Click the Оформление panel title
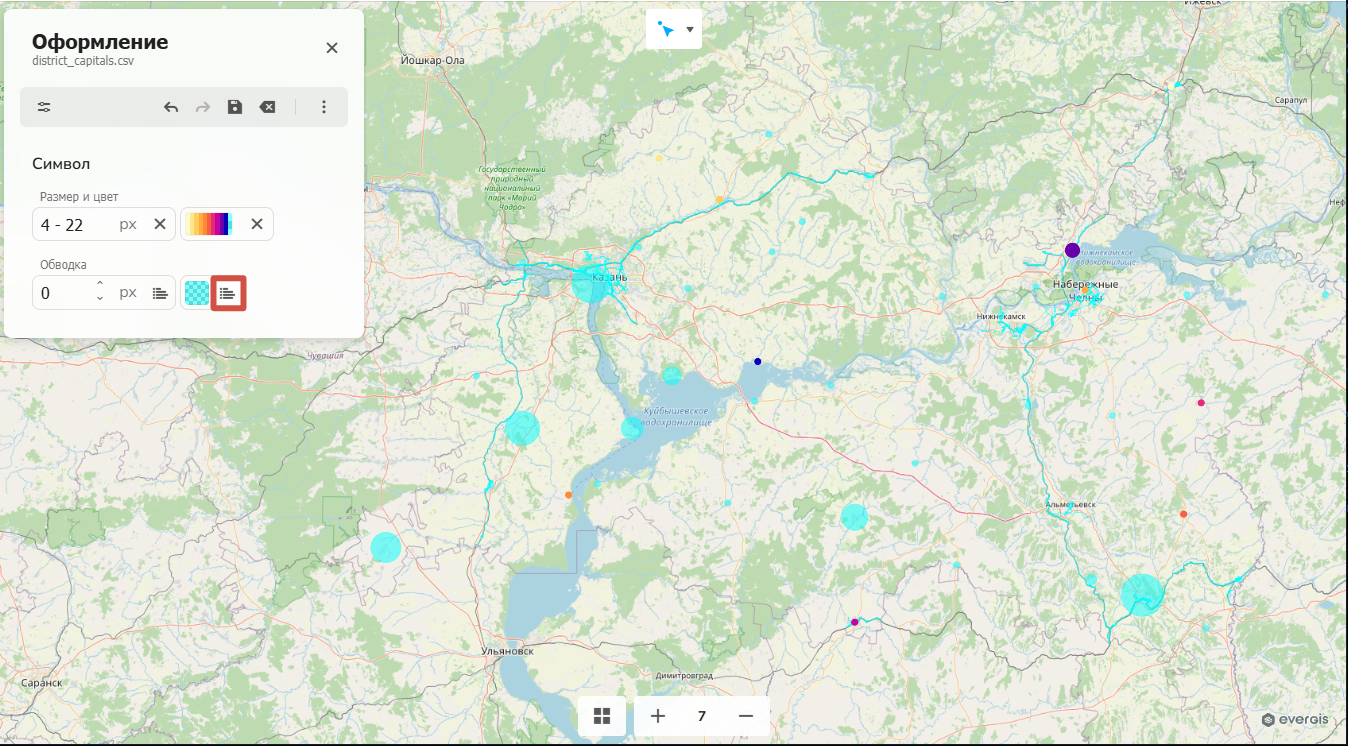The height and width of the screenshot is (746, 1348). point(100,42)
